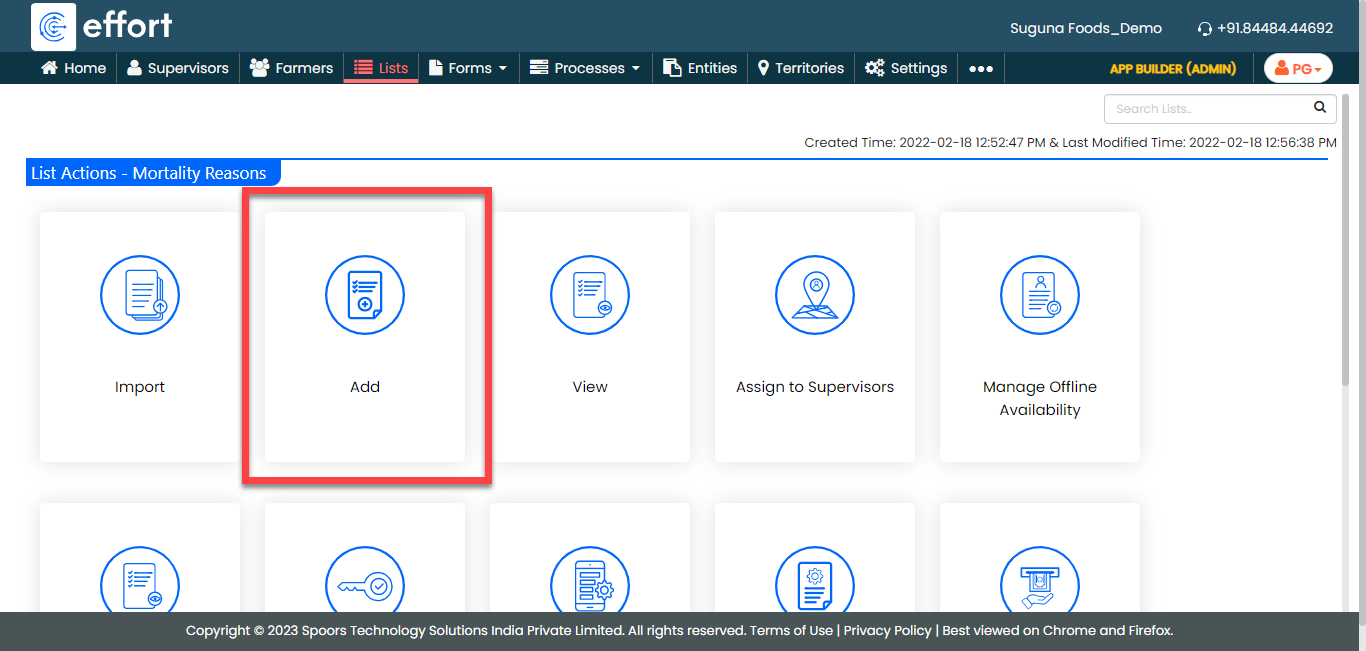This screenshot has width=1366, height=651.
Task: Open the Assign to Supervisors map icon
Action: (815, 294)
